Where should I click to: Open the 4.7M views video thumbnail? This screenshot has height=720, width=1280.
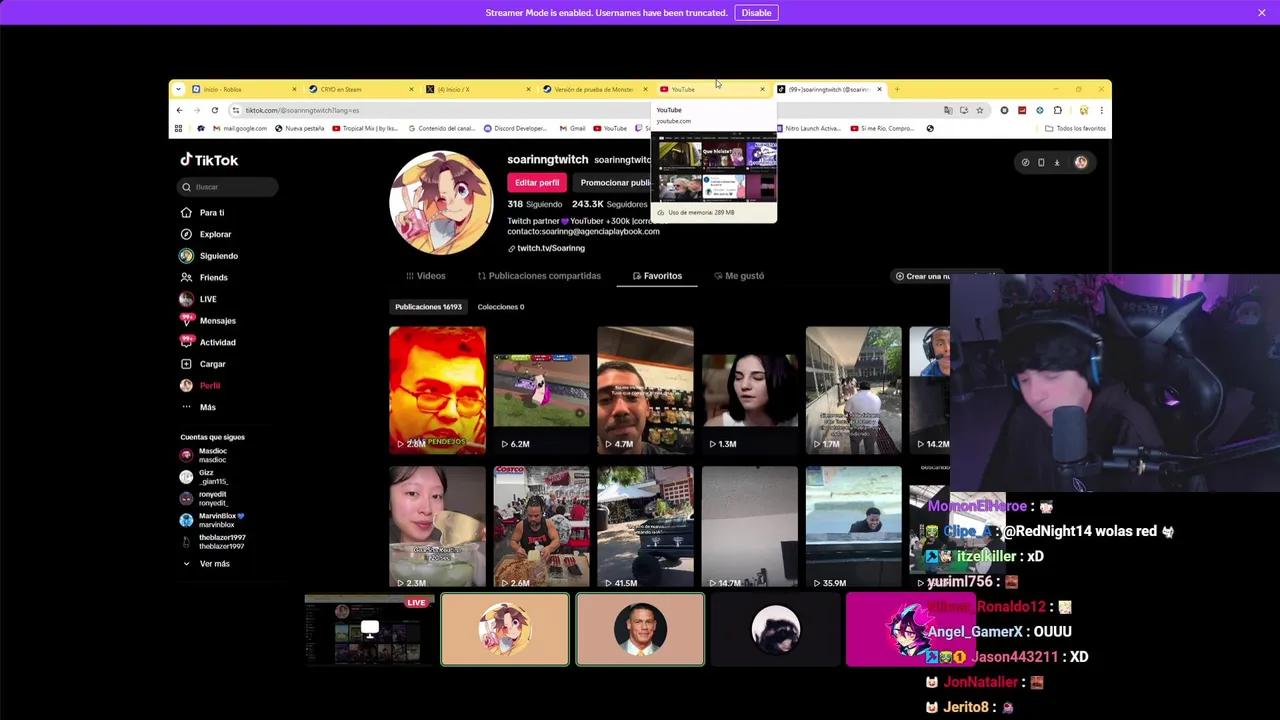click(645, 390)
